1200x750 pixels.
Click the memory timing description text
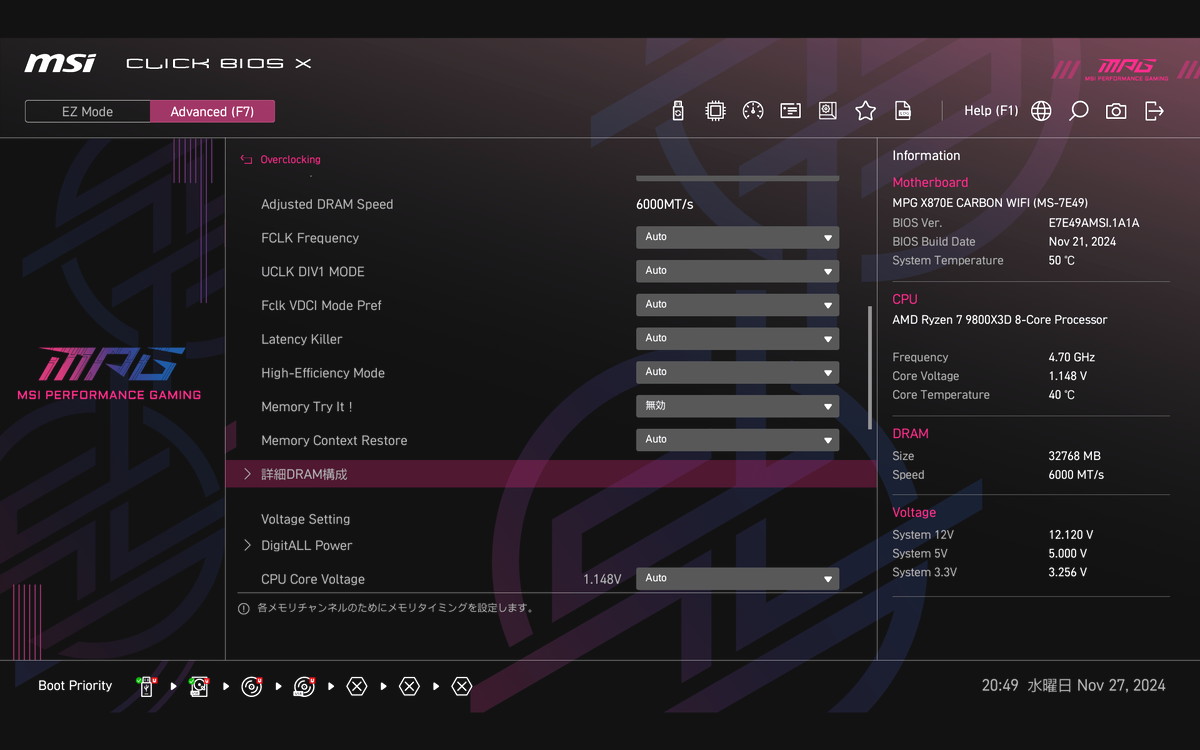(395, 608)
